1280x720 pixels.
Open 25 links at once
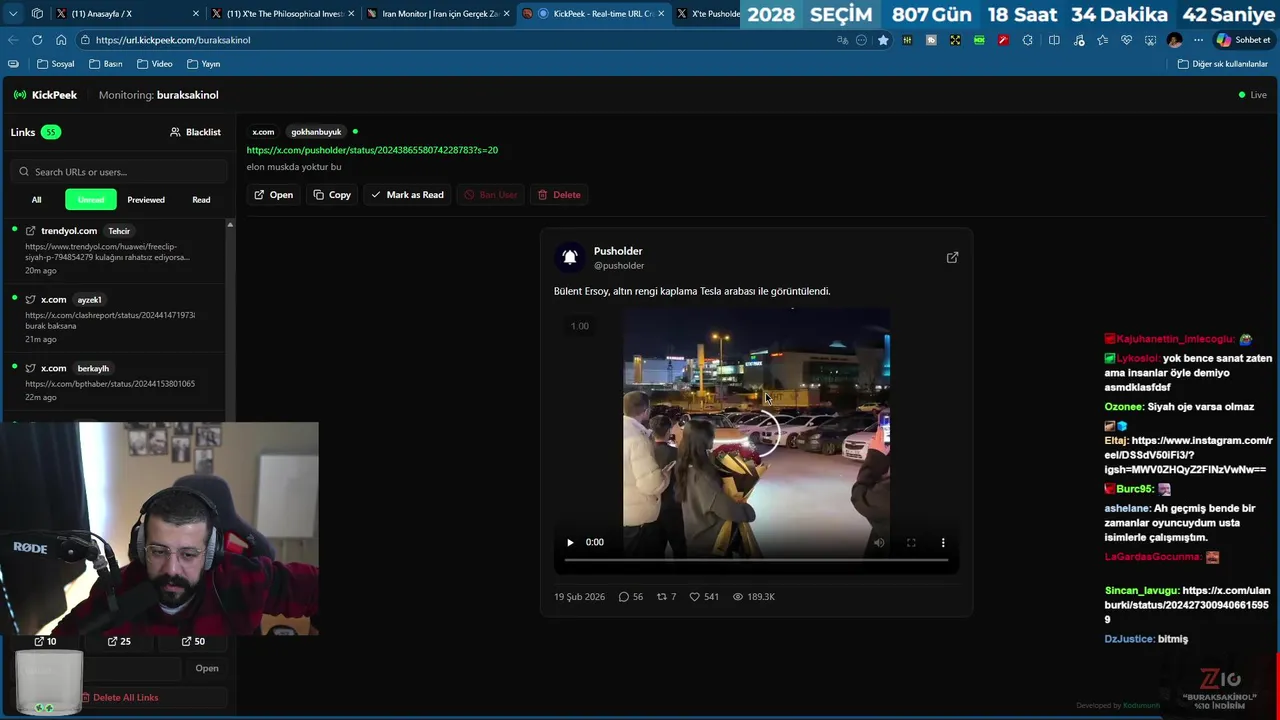pos(119,641)
